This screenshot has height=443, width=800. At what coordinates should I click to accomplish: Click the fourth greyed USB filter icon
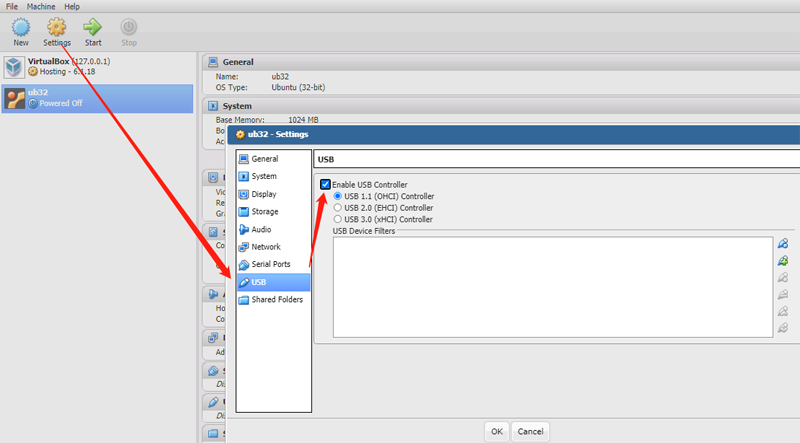783,294
